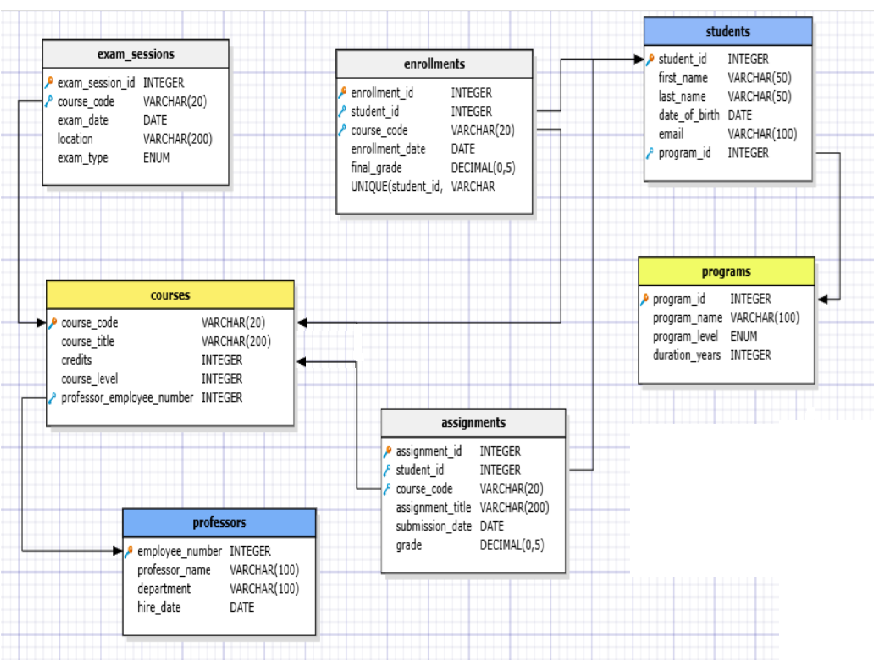Click the key icon beside students' student_id
This screenshot has height=660, width=874.
tap(650, 59)
